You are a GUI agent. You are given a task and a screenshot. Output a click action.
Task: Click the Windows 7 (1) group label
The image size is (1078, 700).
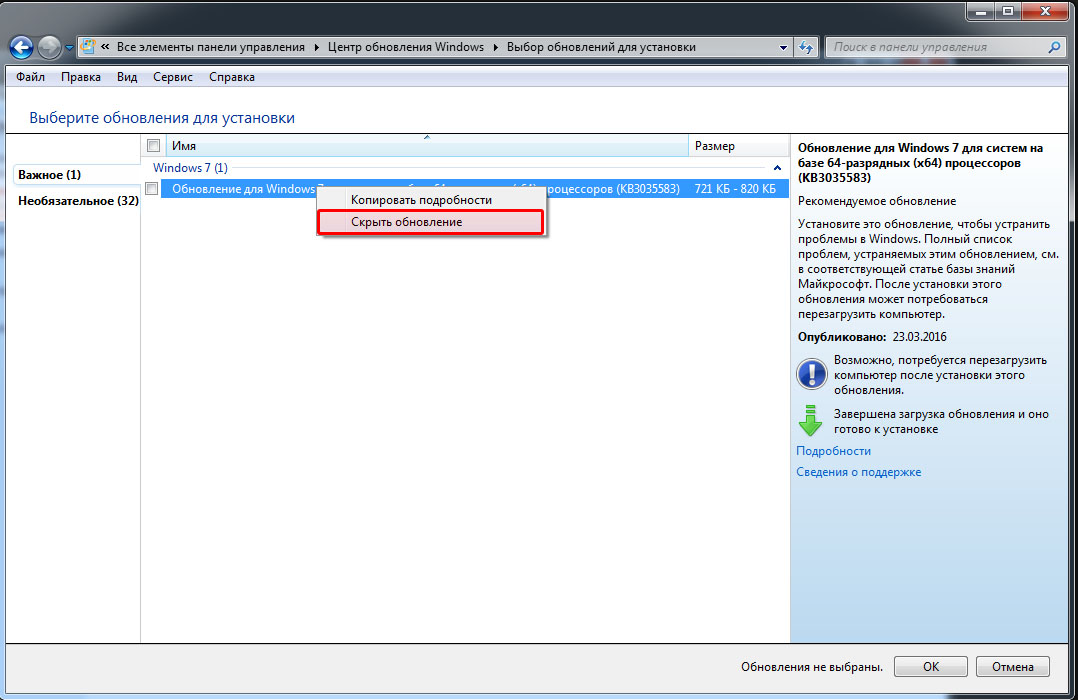[x=190, y=168]
